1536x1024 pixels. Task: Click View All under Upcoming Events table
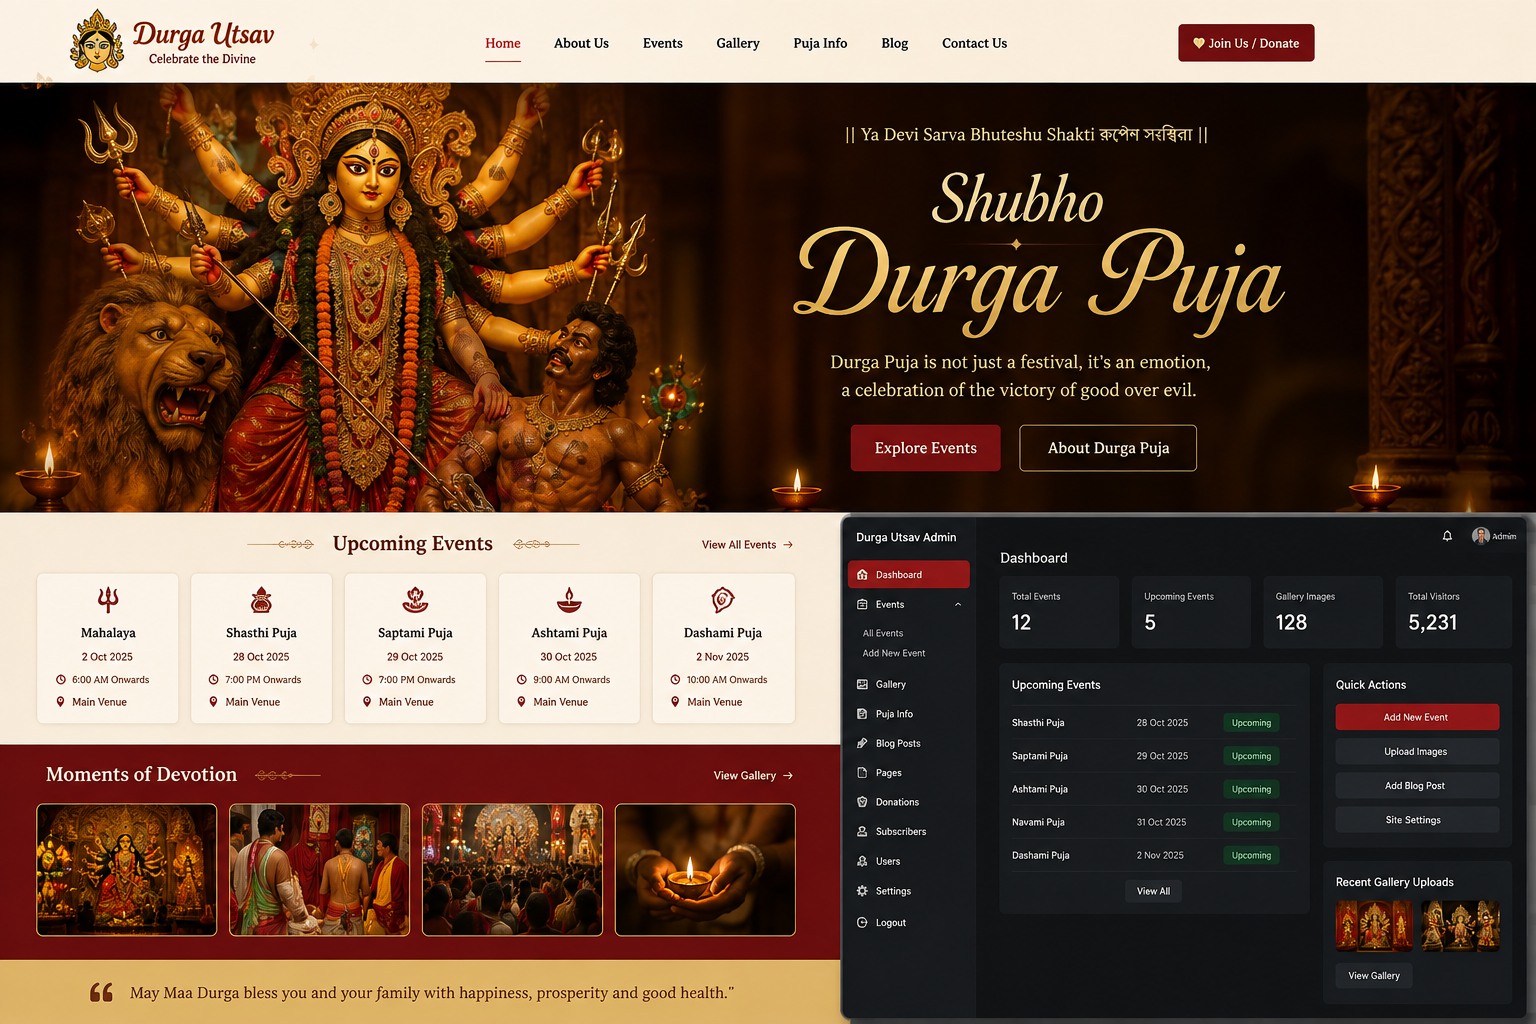tap(1153, 891)
